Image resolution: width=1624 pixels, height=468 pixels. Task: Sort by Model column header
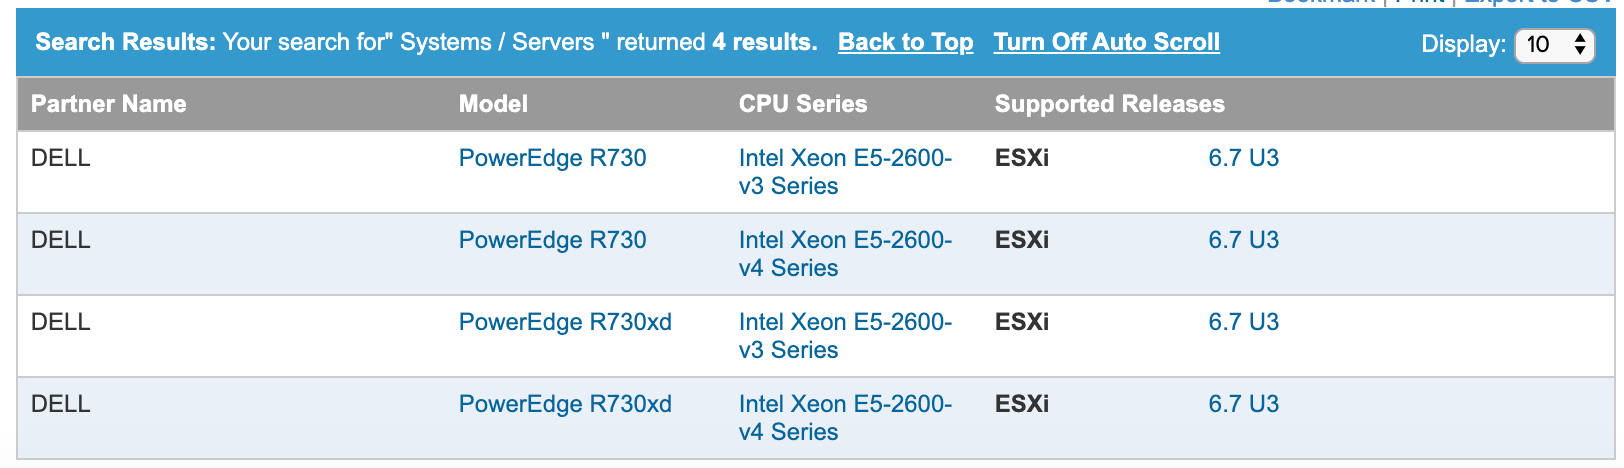[x=493, y=104]
